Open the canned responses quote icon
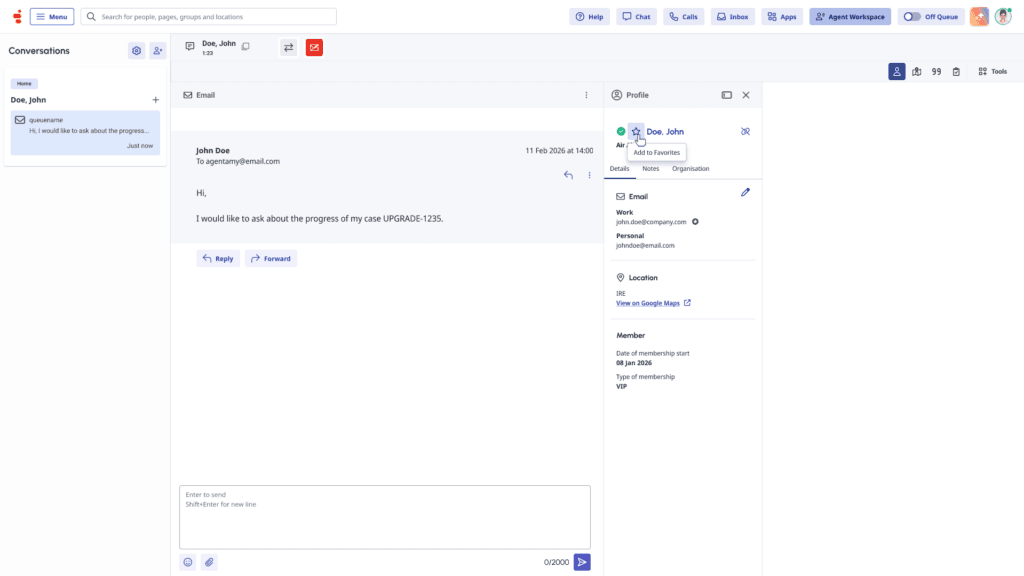1024x576 pixels. [936, 71]
